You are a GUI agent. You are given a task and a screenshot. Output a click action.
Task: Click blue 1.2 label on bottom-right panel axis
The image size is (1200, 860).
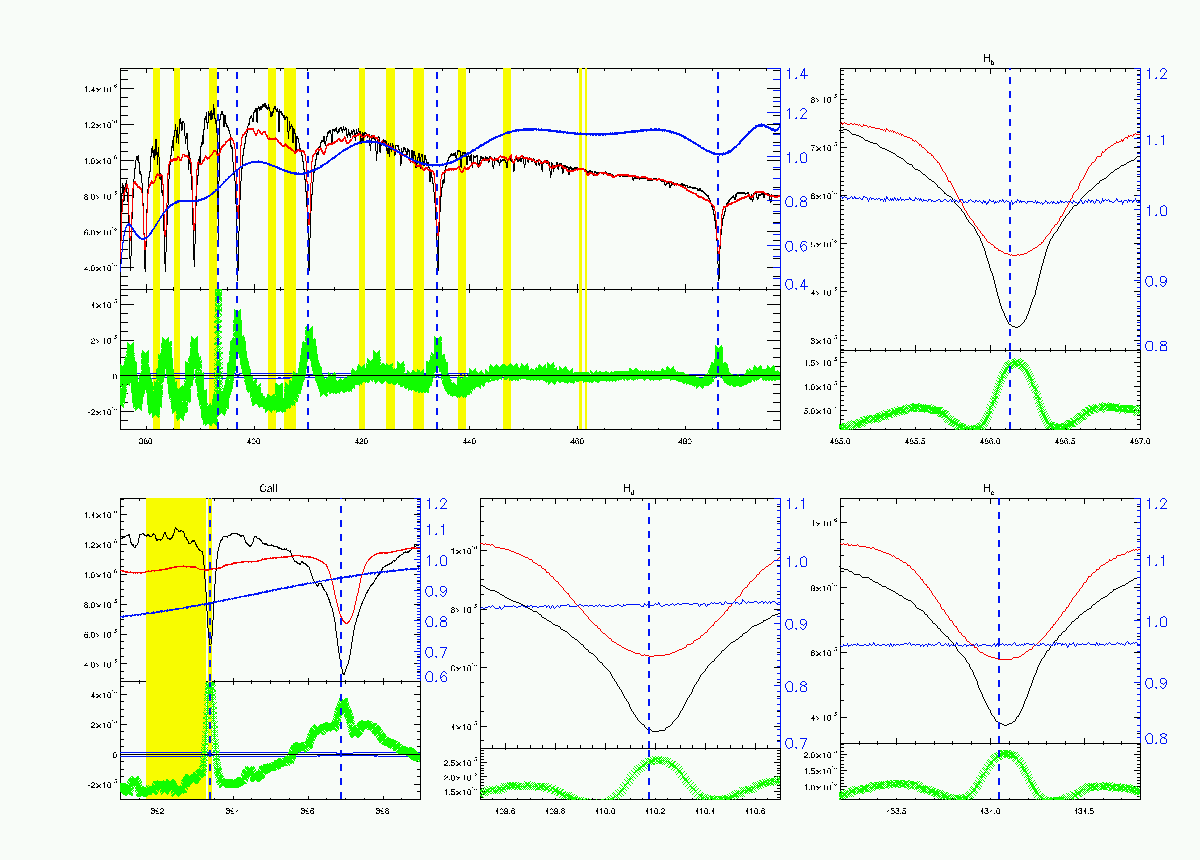tap(1155, 504)
